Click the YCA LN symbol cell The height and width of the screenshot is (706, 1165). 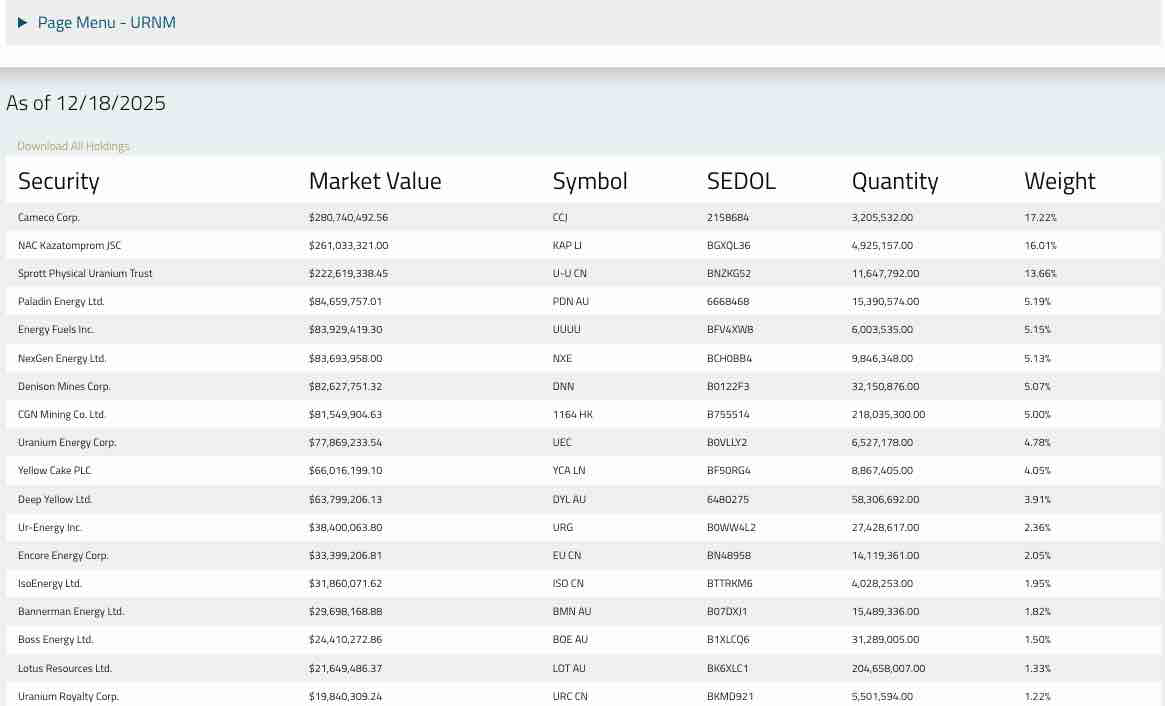569,470
